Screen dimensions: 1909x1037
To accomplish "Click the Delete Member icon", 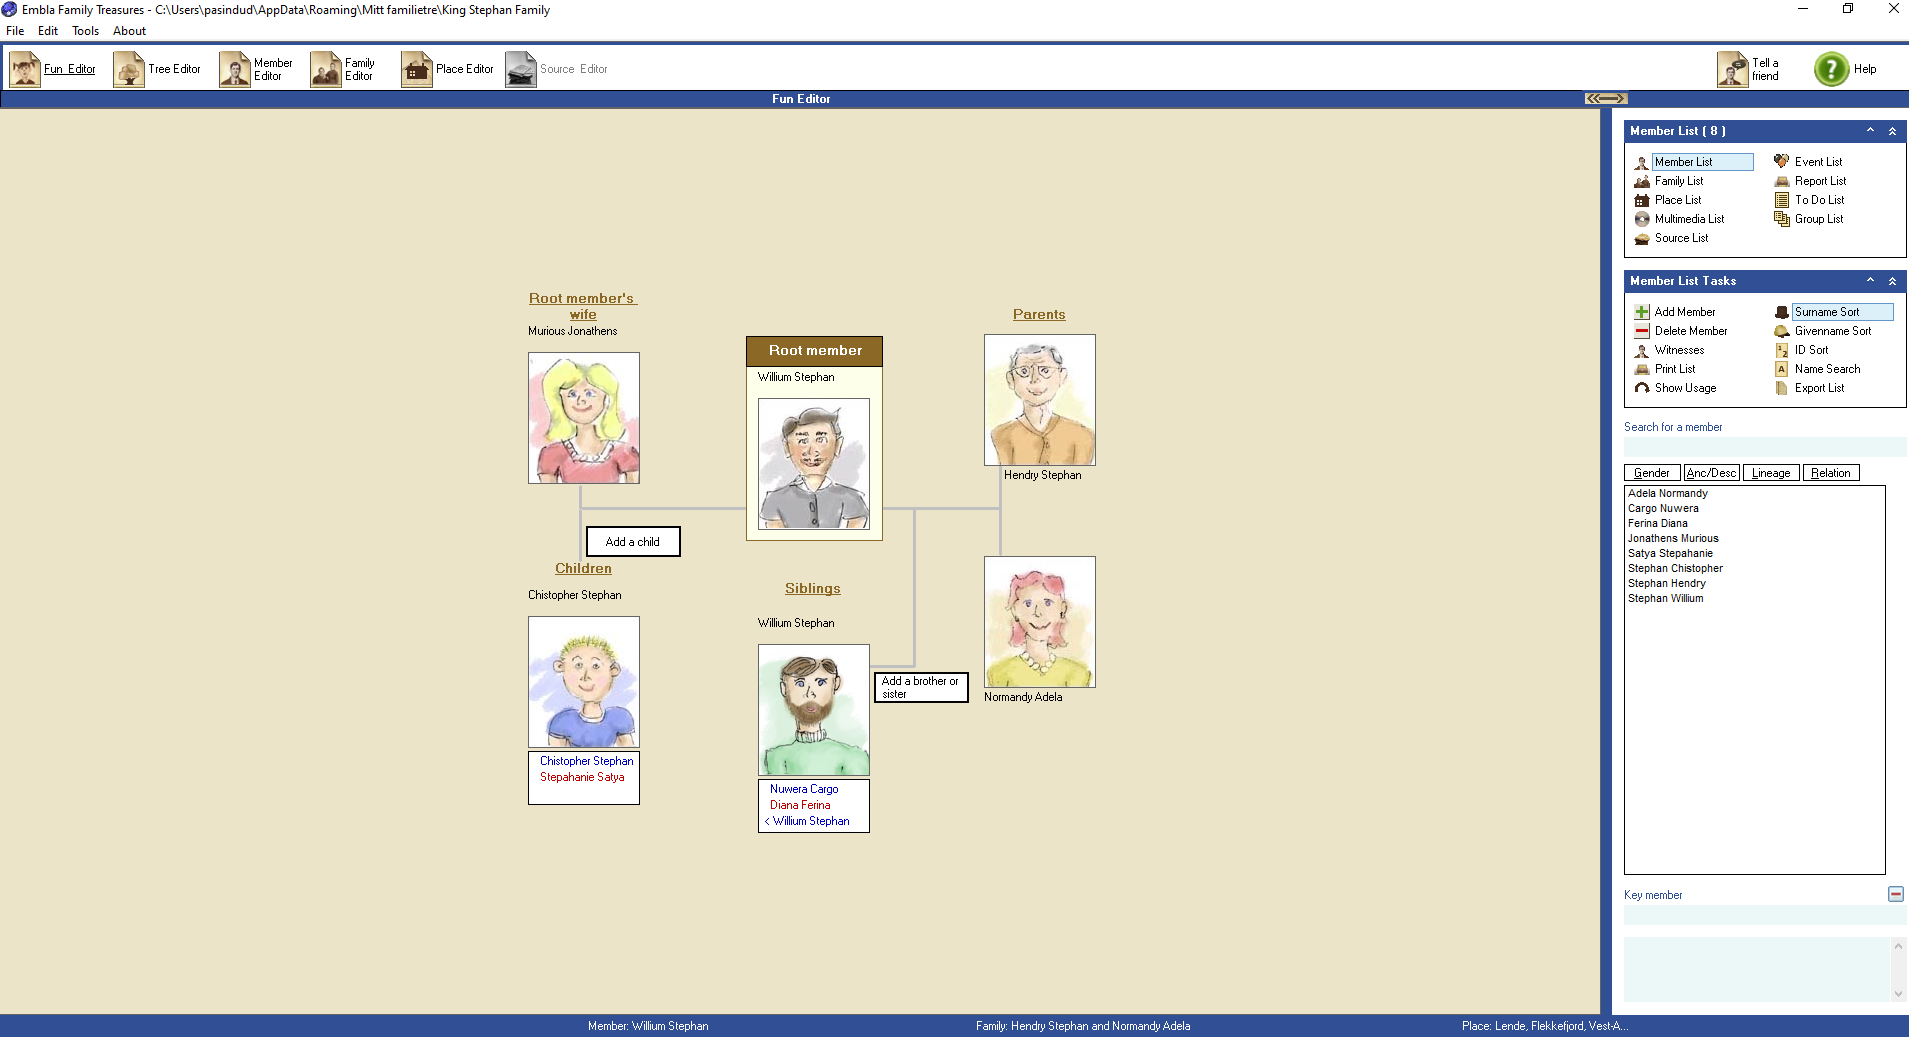I will click(x=1642, y=331).
